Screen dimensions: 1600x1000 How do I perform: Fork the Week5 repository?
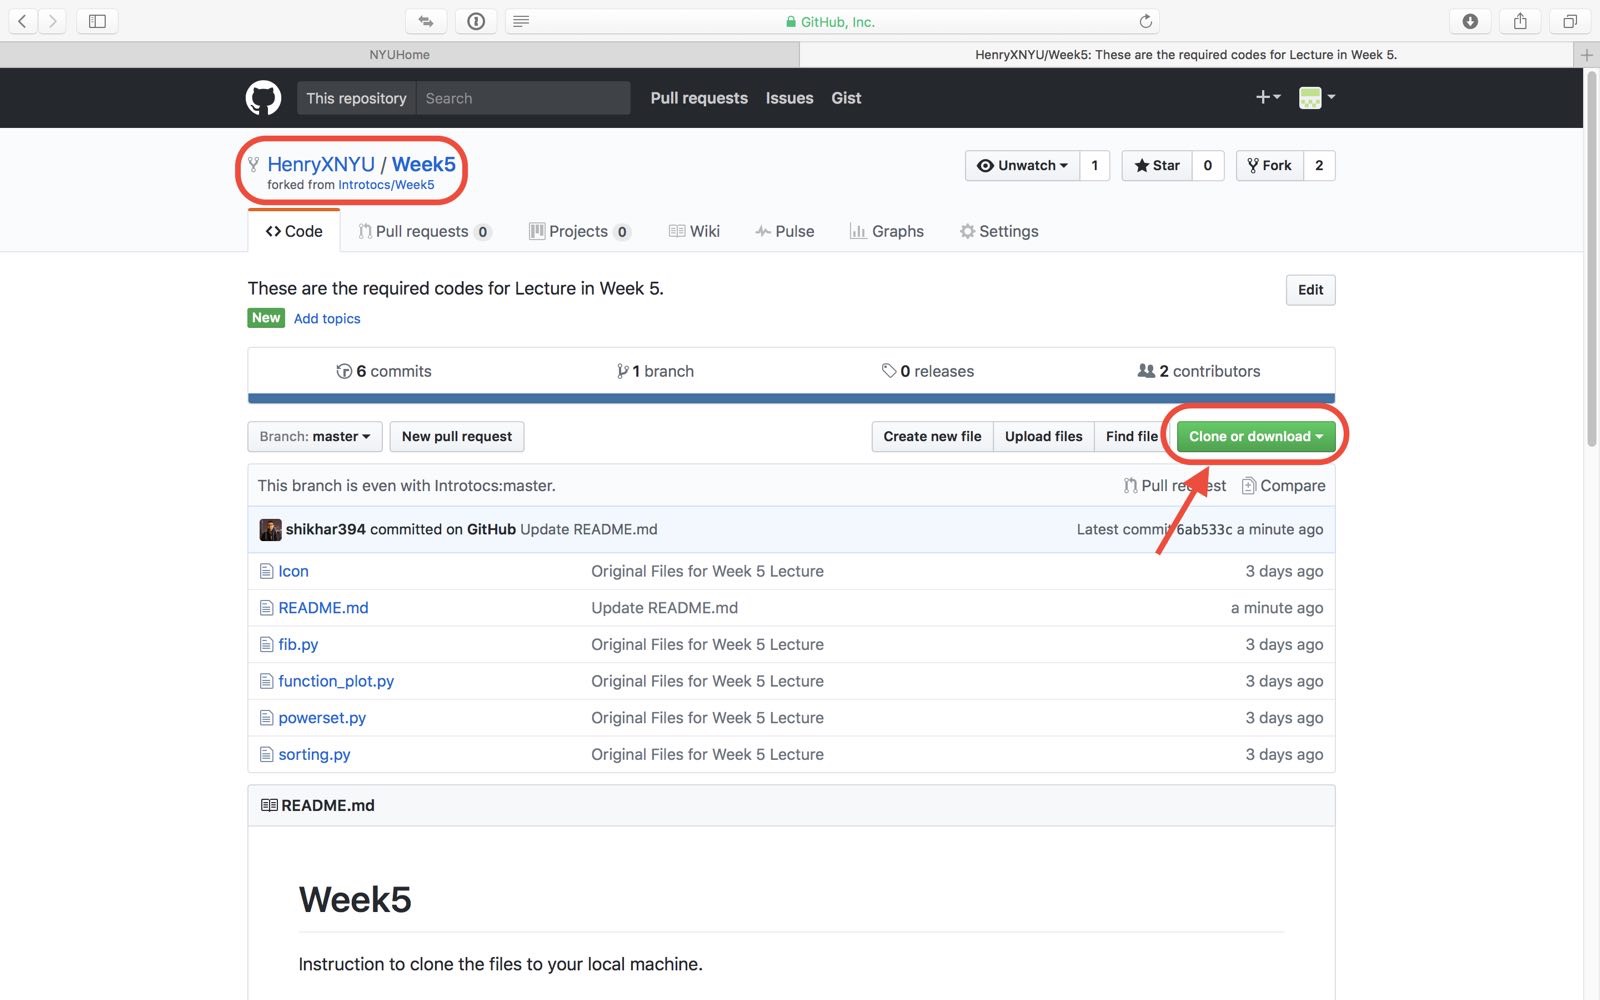click(x=1270, y=165)
